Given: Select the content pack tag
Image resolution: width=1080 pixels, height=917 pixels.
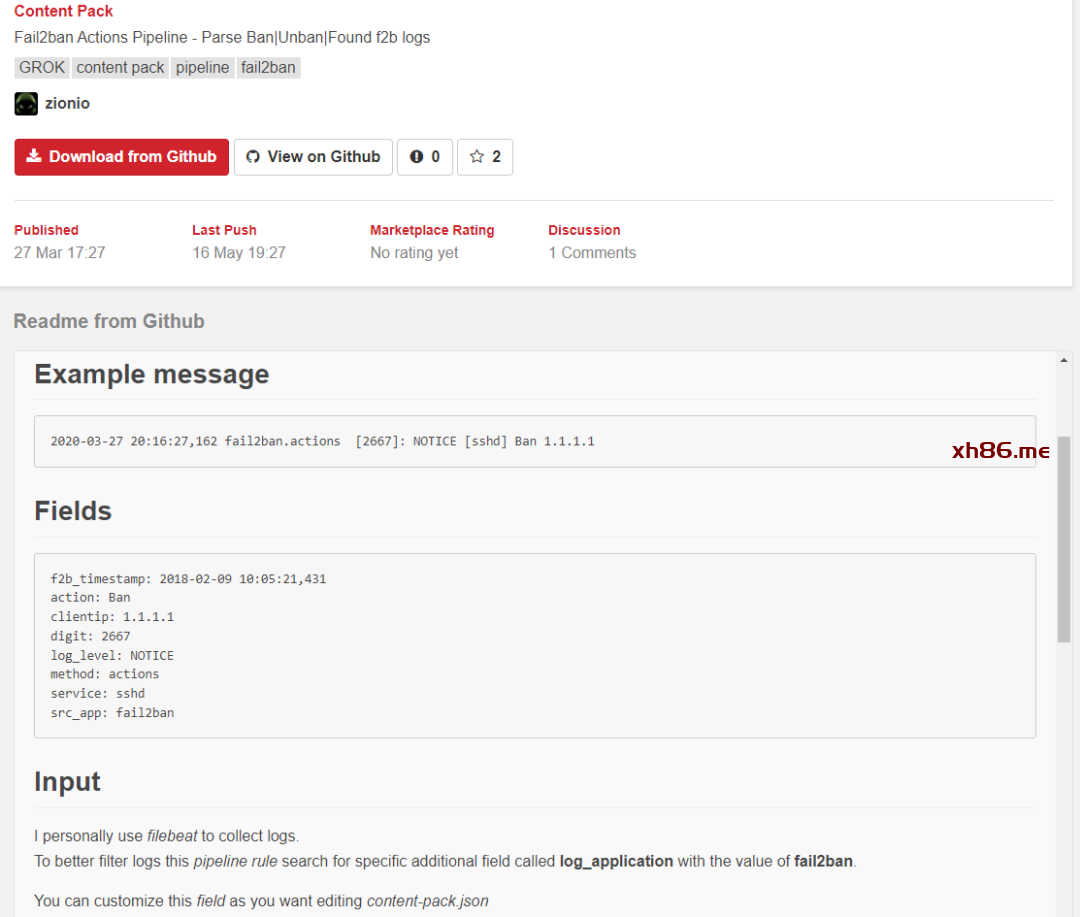Looking at the screenshot, I should 120,68.
